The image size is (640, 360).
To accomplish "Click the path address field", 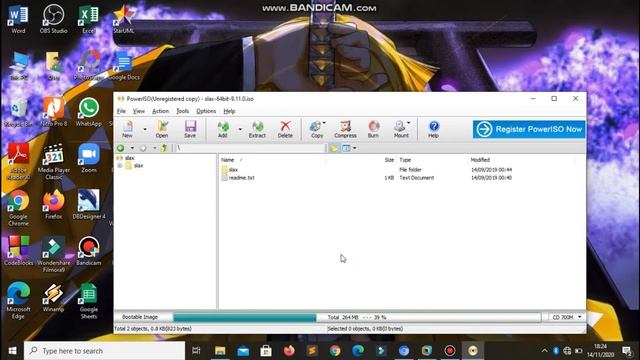I will pos(250,148).
